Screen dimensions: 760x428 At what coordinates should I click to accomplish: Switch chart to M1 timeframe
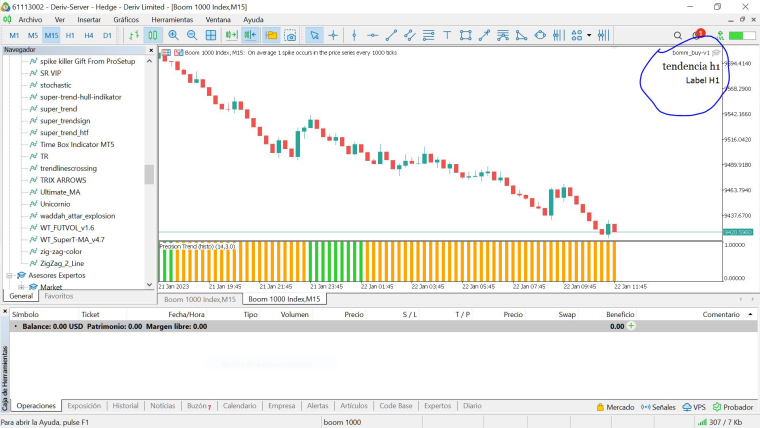coord(14,35)
